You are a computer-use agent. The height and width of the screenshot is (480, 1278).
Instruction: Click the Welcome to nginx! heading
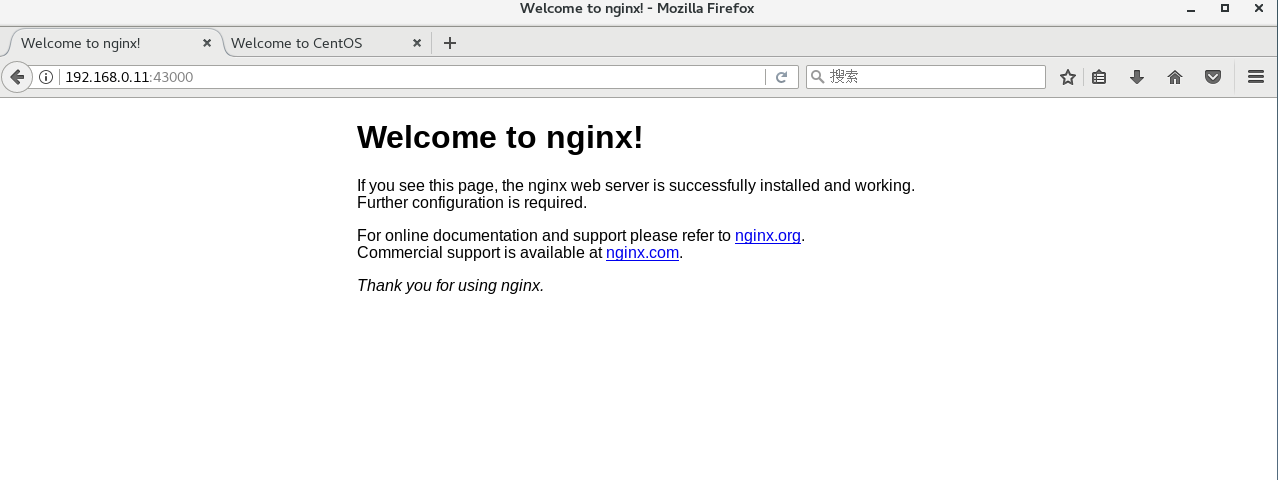(500, 137)
